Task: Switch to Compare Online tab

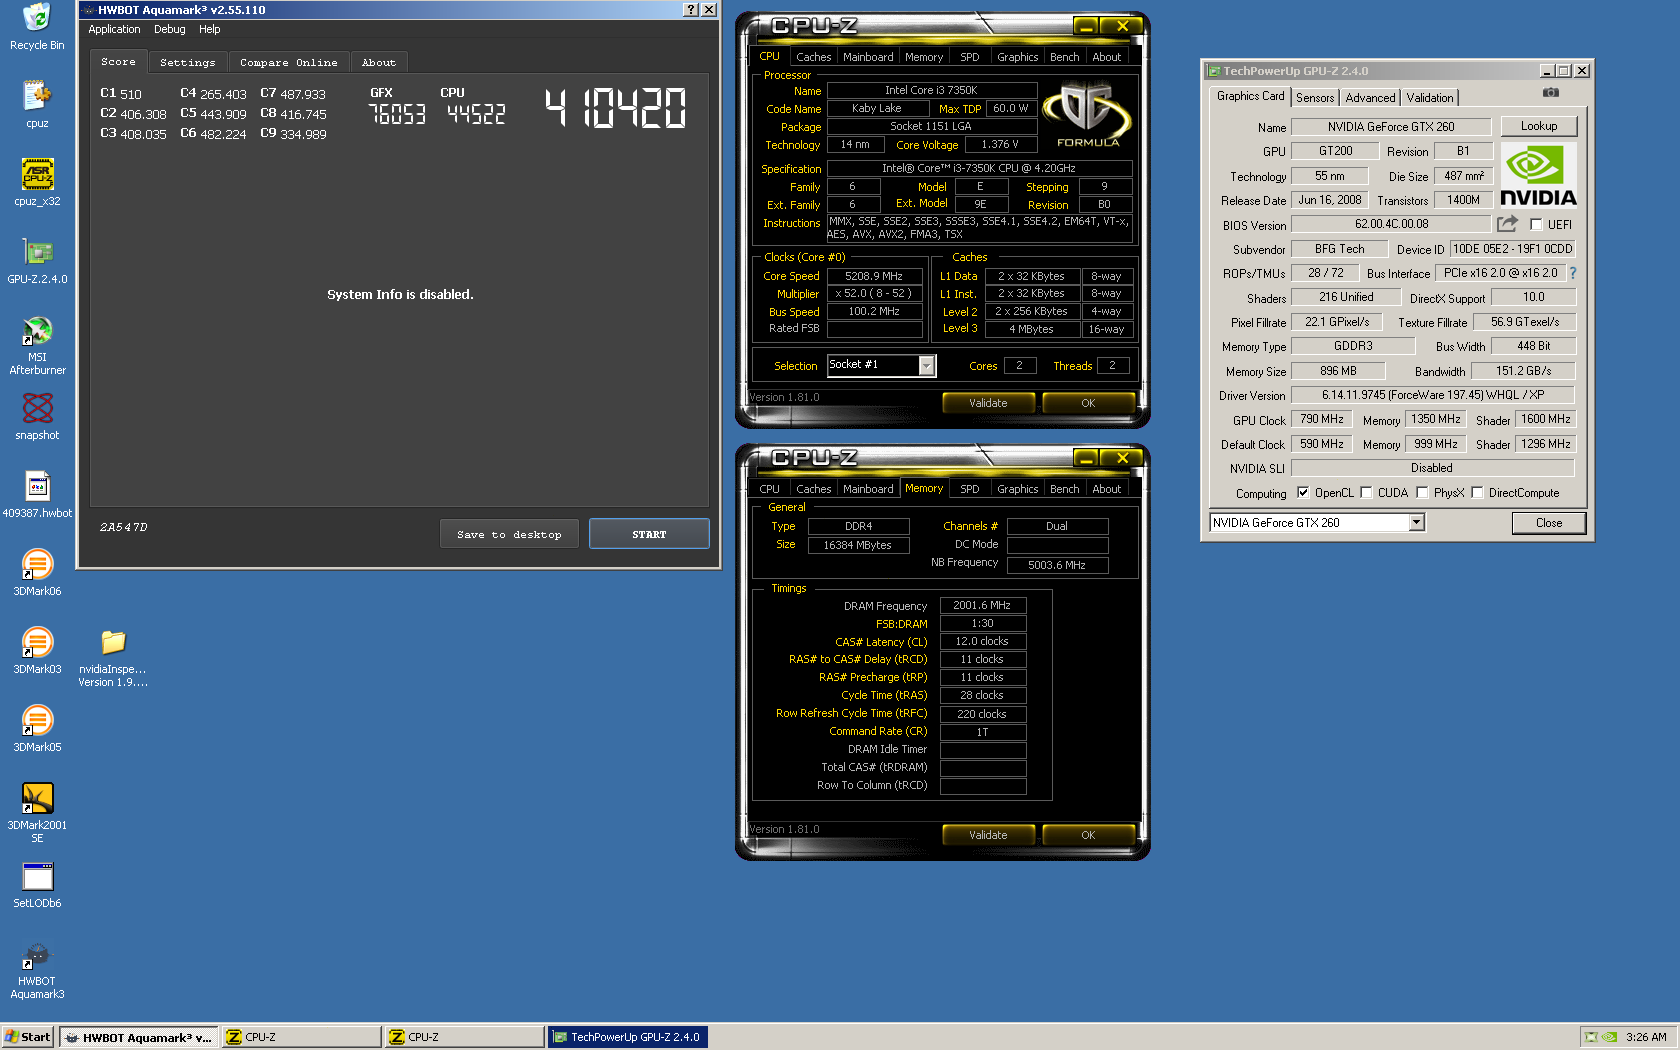Action: pos(289,62)
